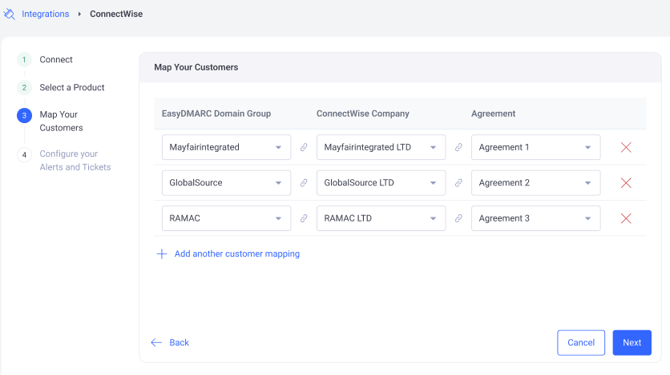This screenshot has height=375, width=670.
Task: Expand the GlobalSource LTD company dropdown
Action: pyautogui.click(x=381, y=183)
